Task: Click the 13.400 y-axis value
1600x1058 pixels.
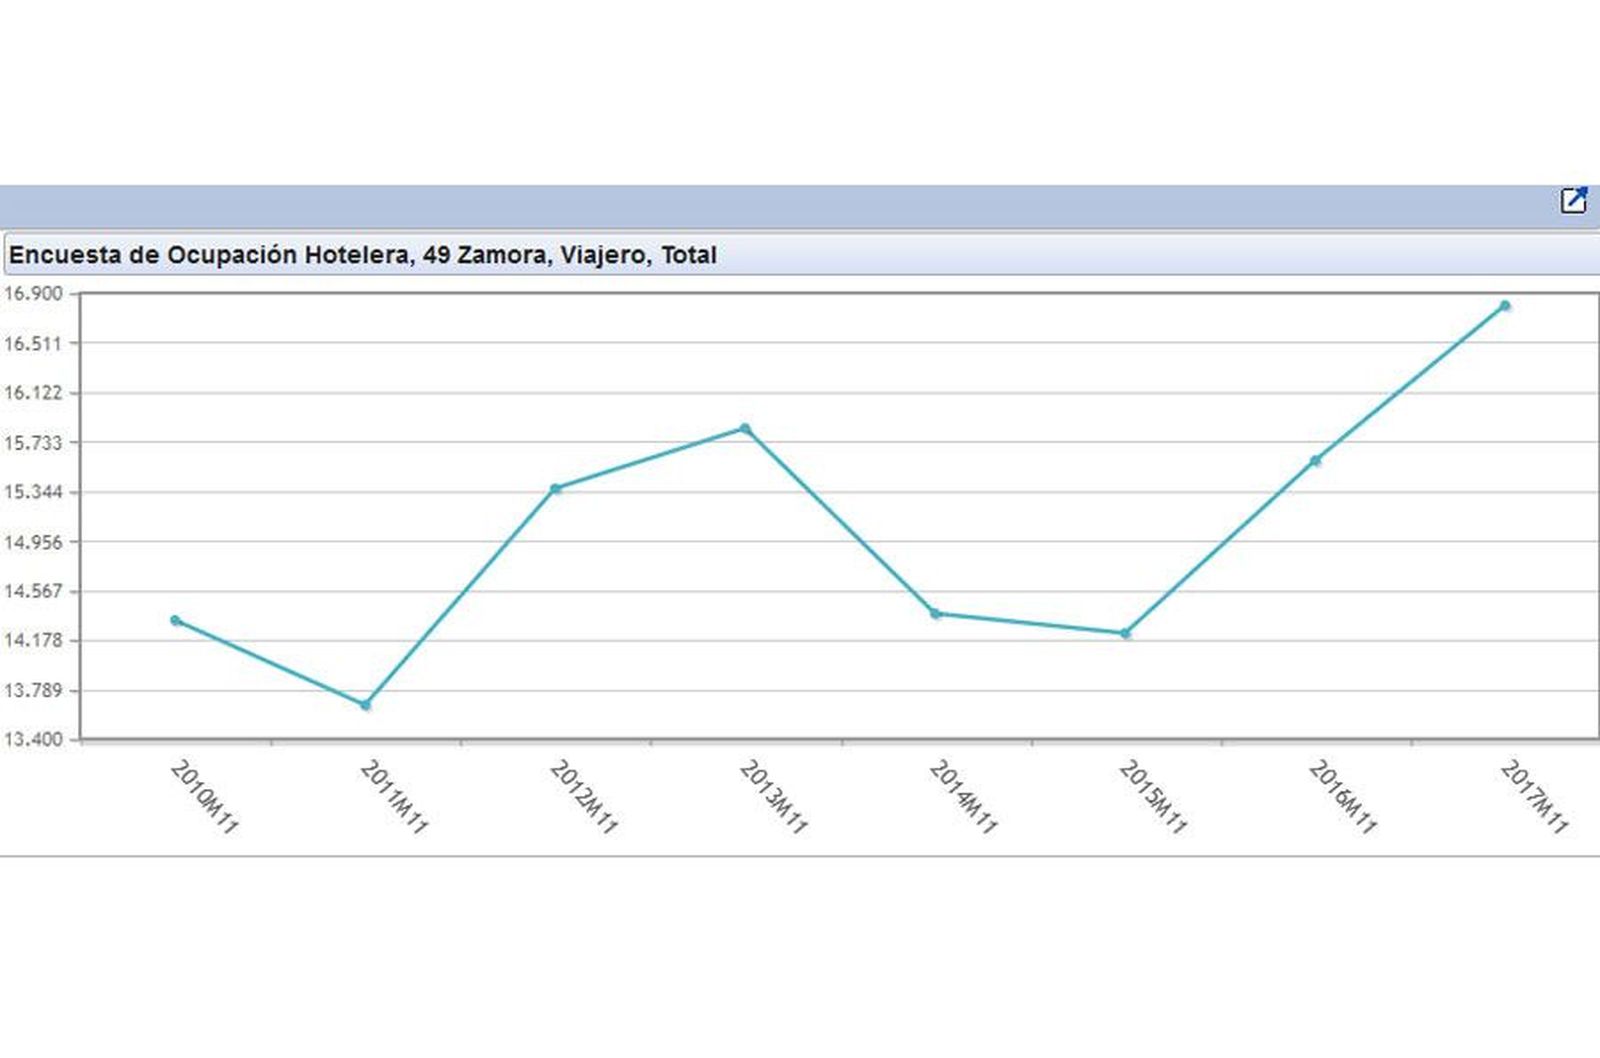Action: 33,740
